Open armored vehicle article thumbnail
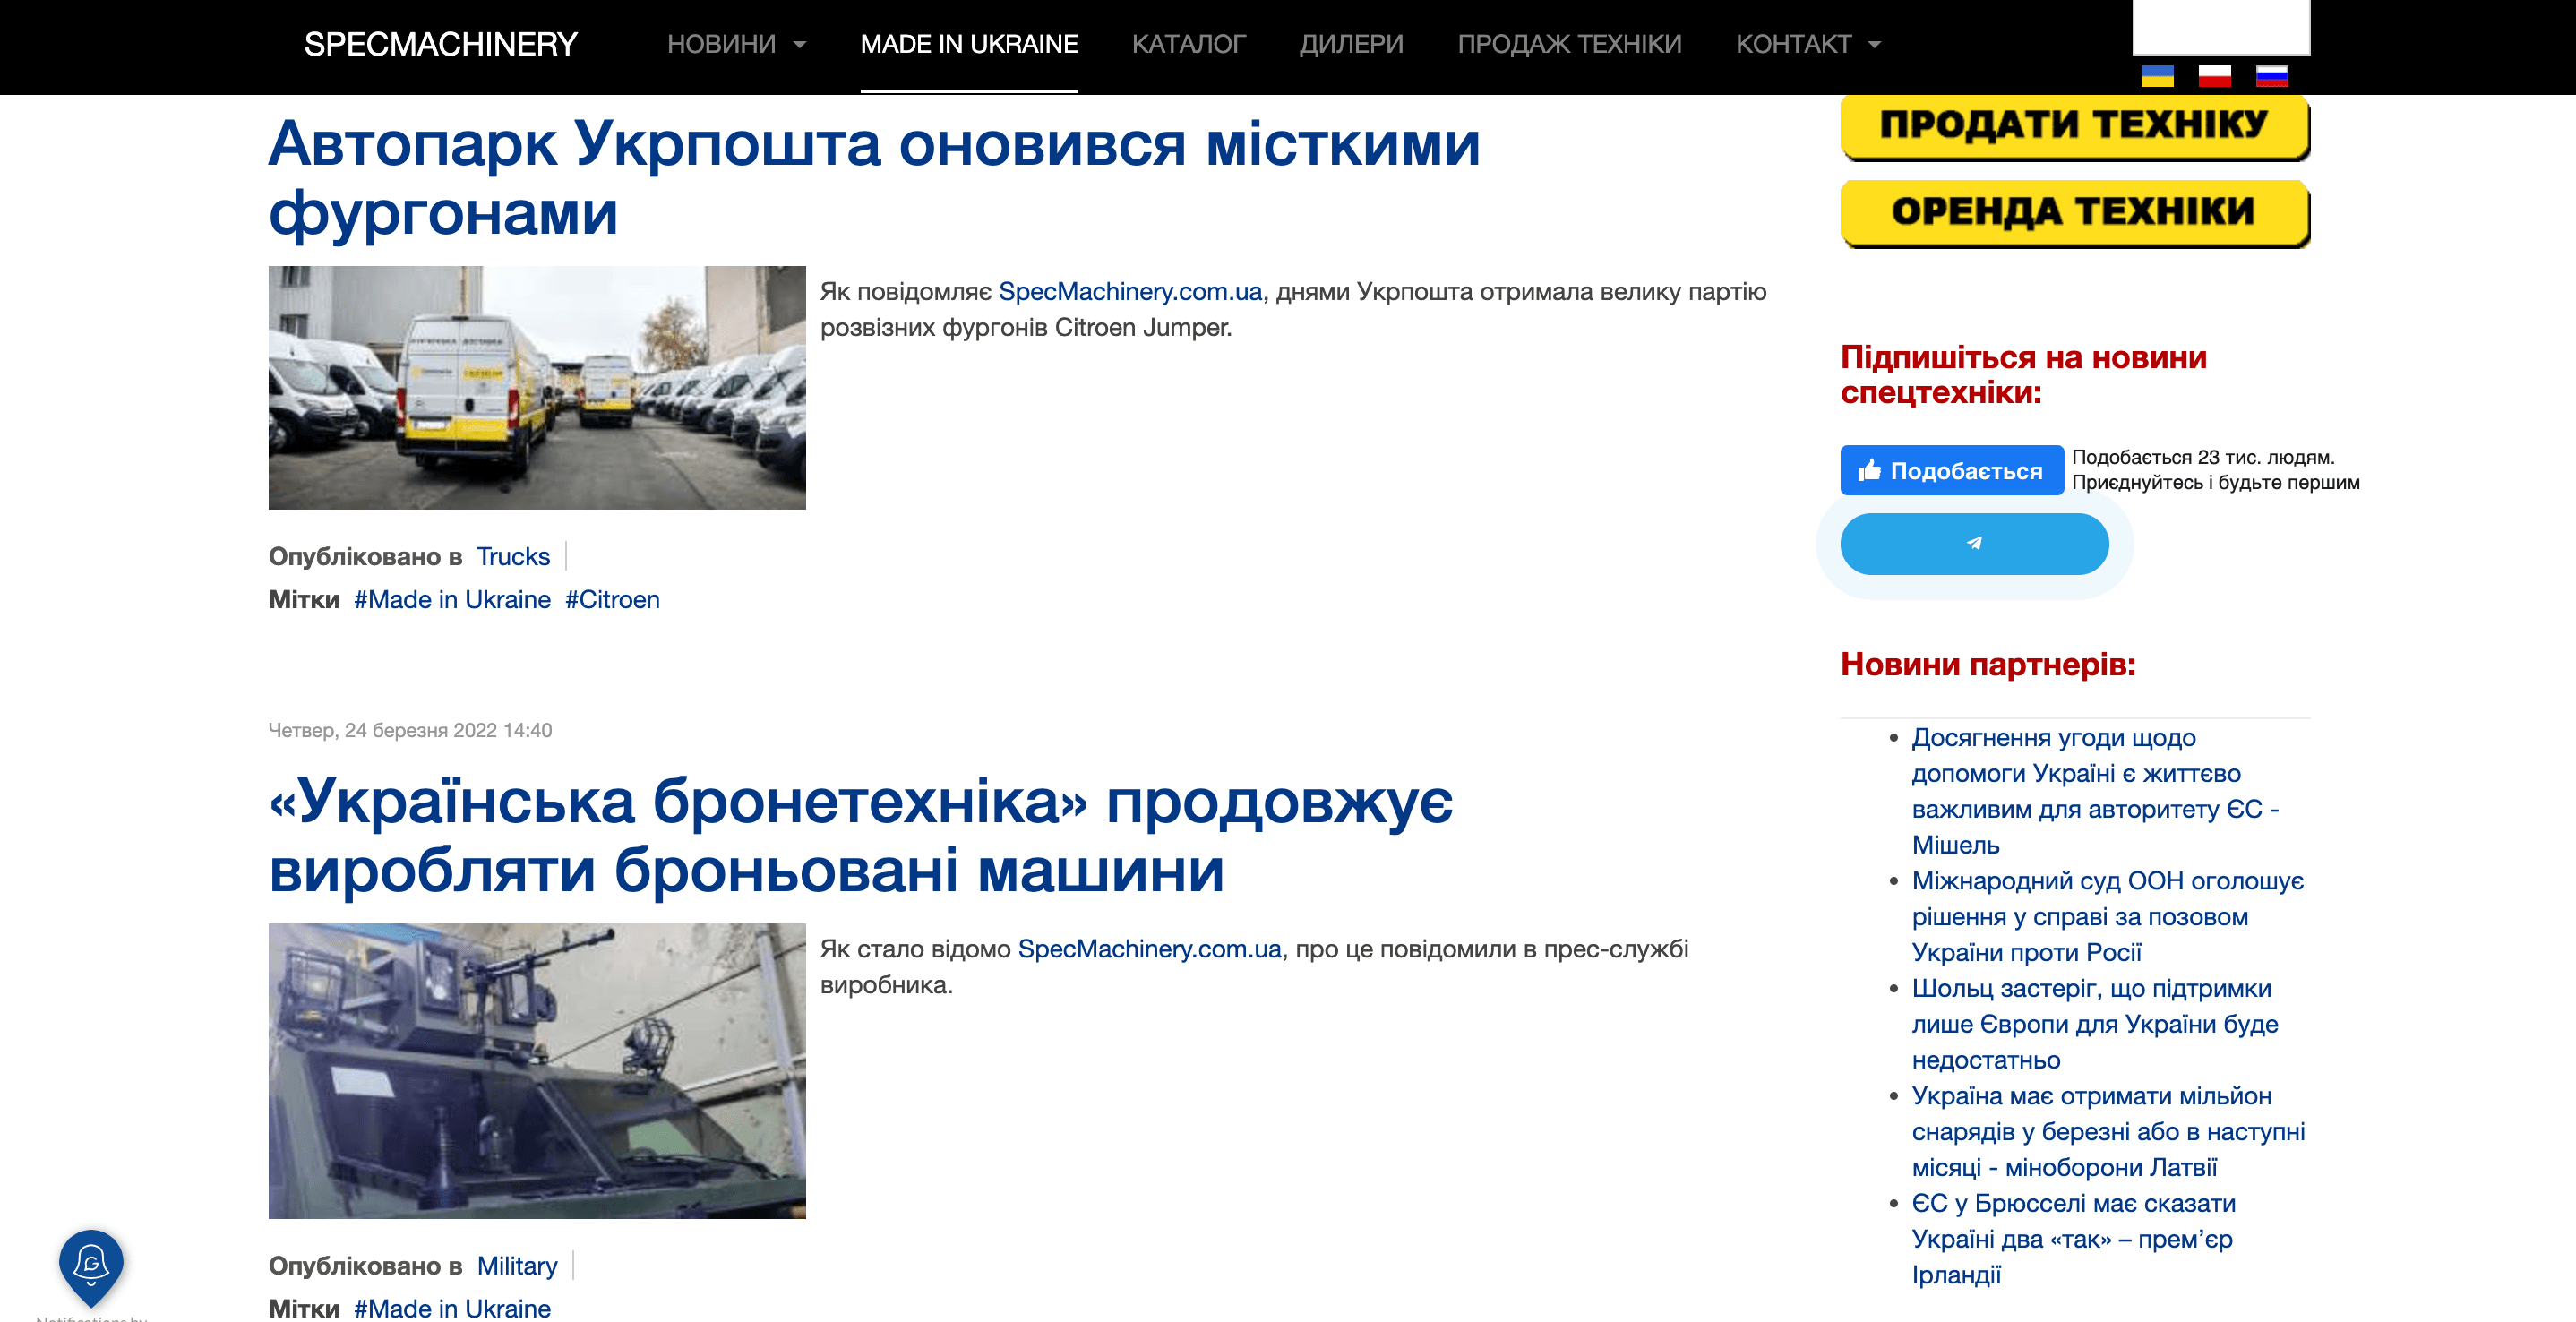This screenshot has width=2576, height=1322. coord(537,1071)
